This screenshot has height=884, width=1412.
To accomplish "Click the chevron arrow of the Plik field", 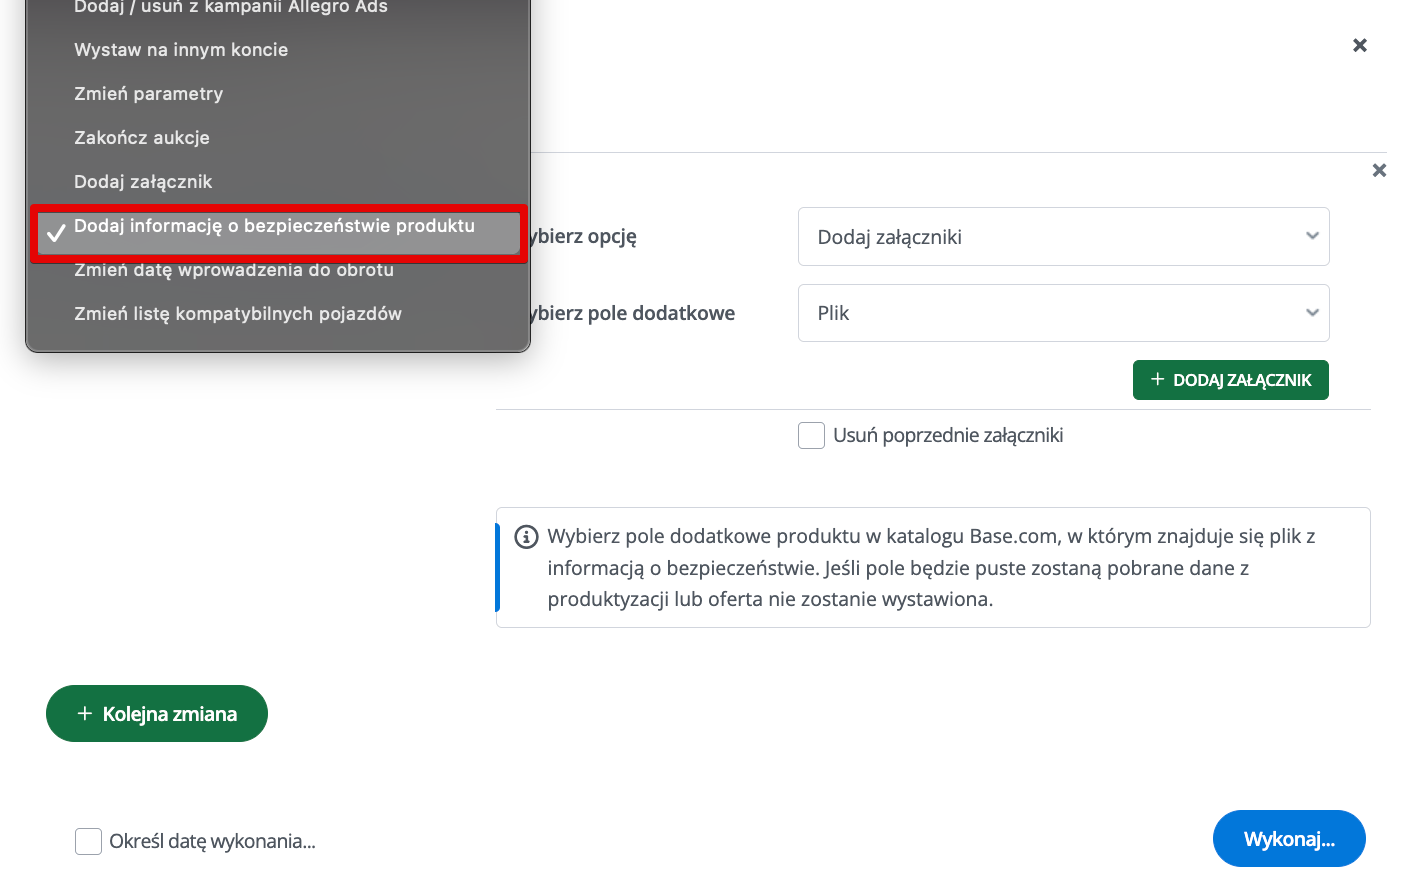I will click(x=1312, y=313).
